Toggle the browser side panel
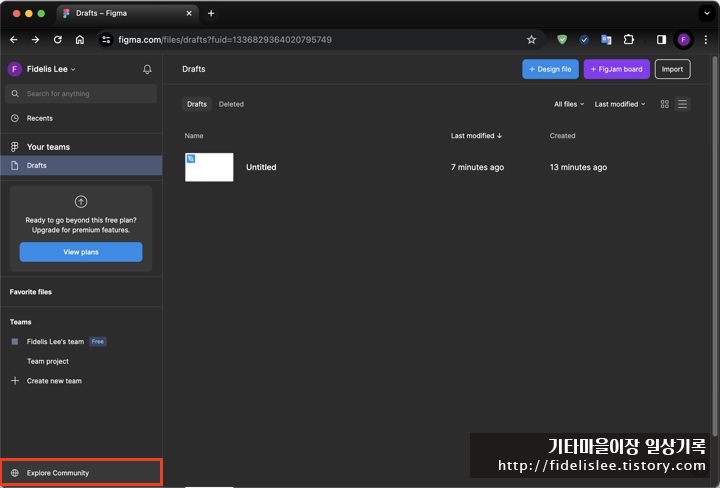The image size is (720, 488). [x=661, y=40]
